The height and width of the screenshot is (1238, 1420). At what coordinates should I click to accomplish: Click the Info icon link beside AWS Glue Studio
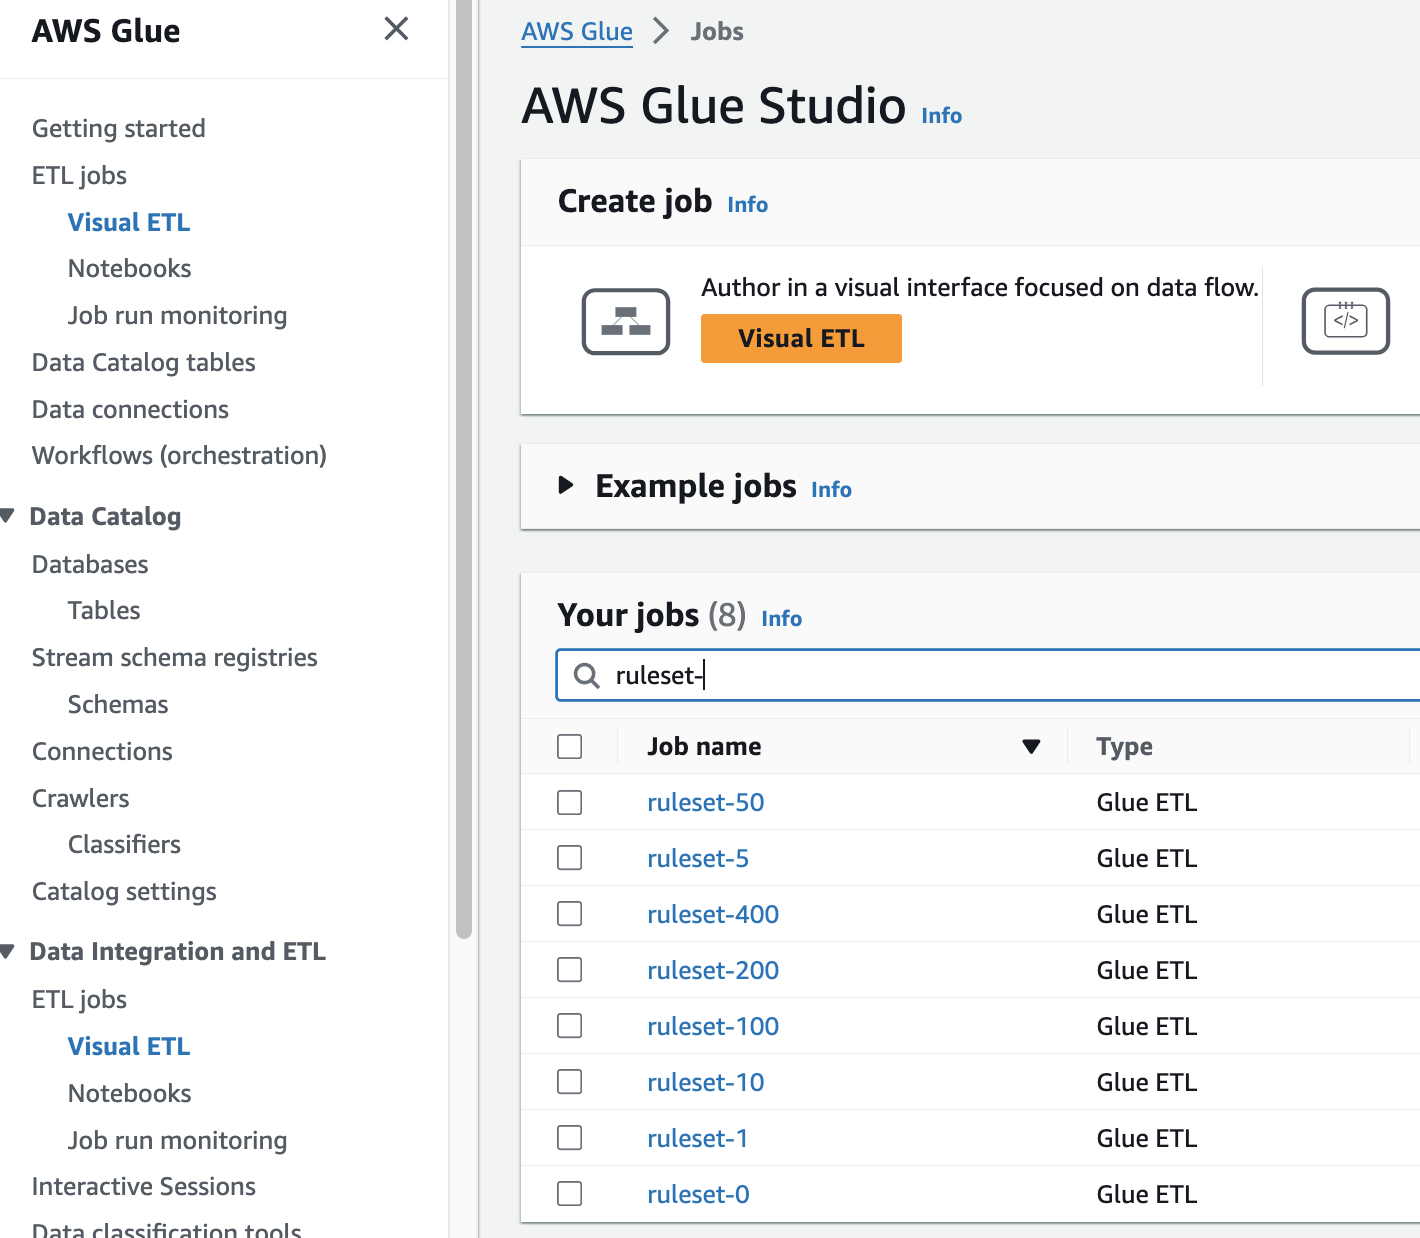[x=941, y=116]
